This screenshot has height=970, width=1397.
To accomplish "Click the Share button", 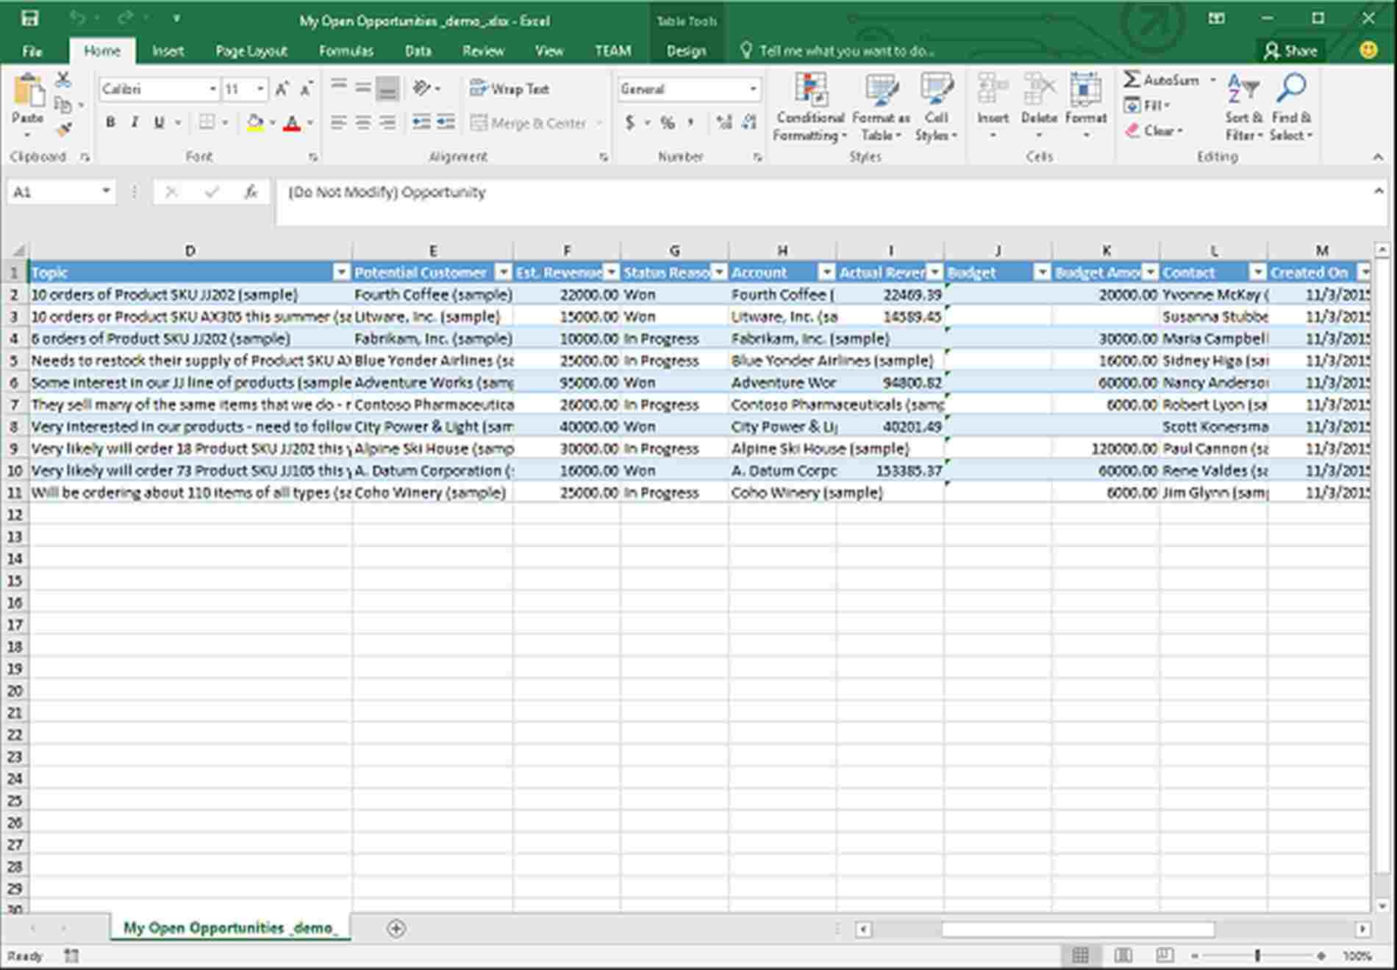I will pyautogui.click(x=1291, y=51).
